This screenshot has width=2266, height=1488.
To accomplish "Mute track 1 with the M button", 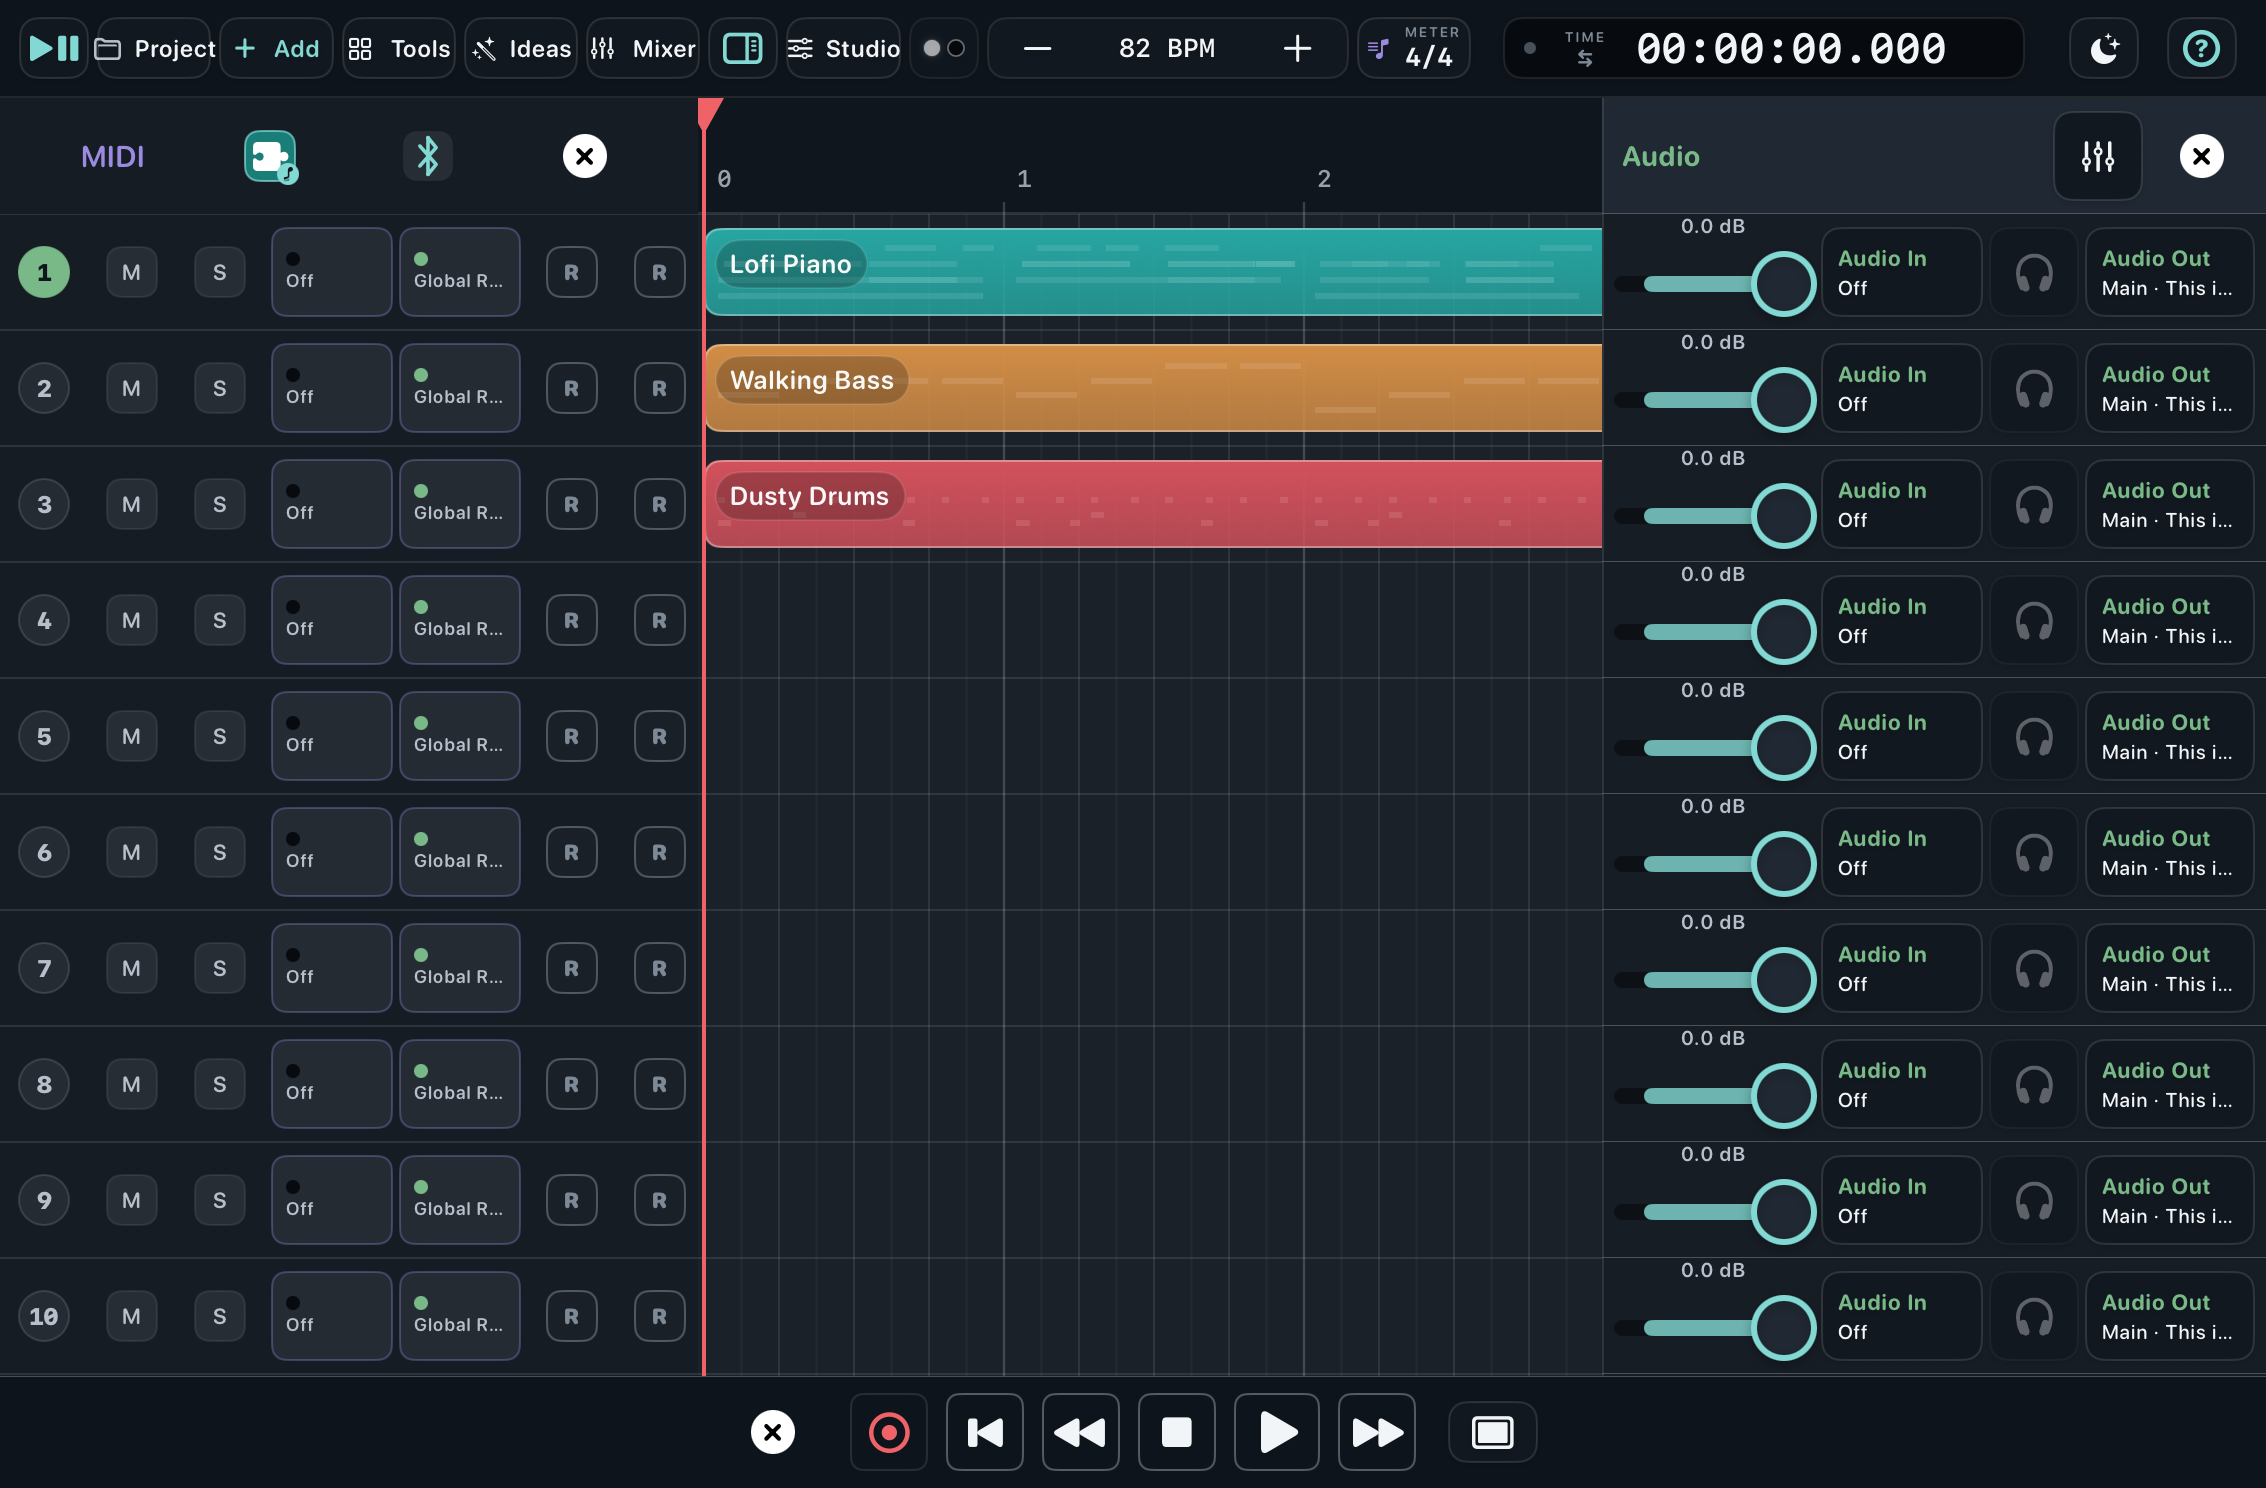I will [x=132, y=272].
